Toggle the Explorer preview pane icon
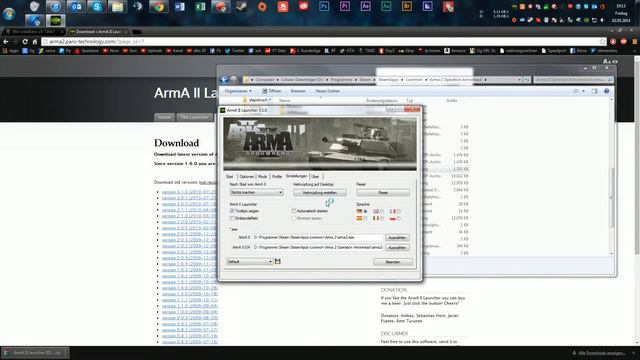The image size is (640, 360). 594,91
